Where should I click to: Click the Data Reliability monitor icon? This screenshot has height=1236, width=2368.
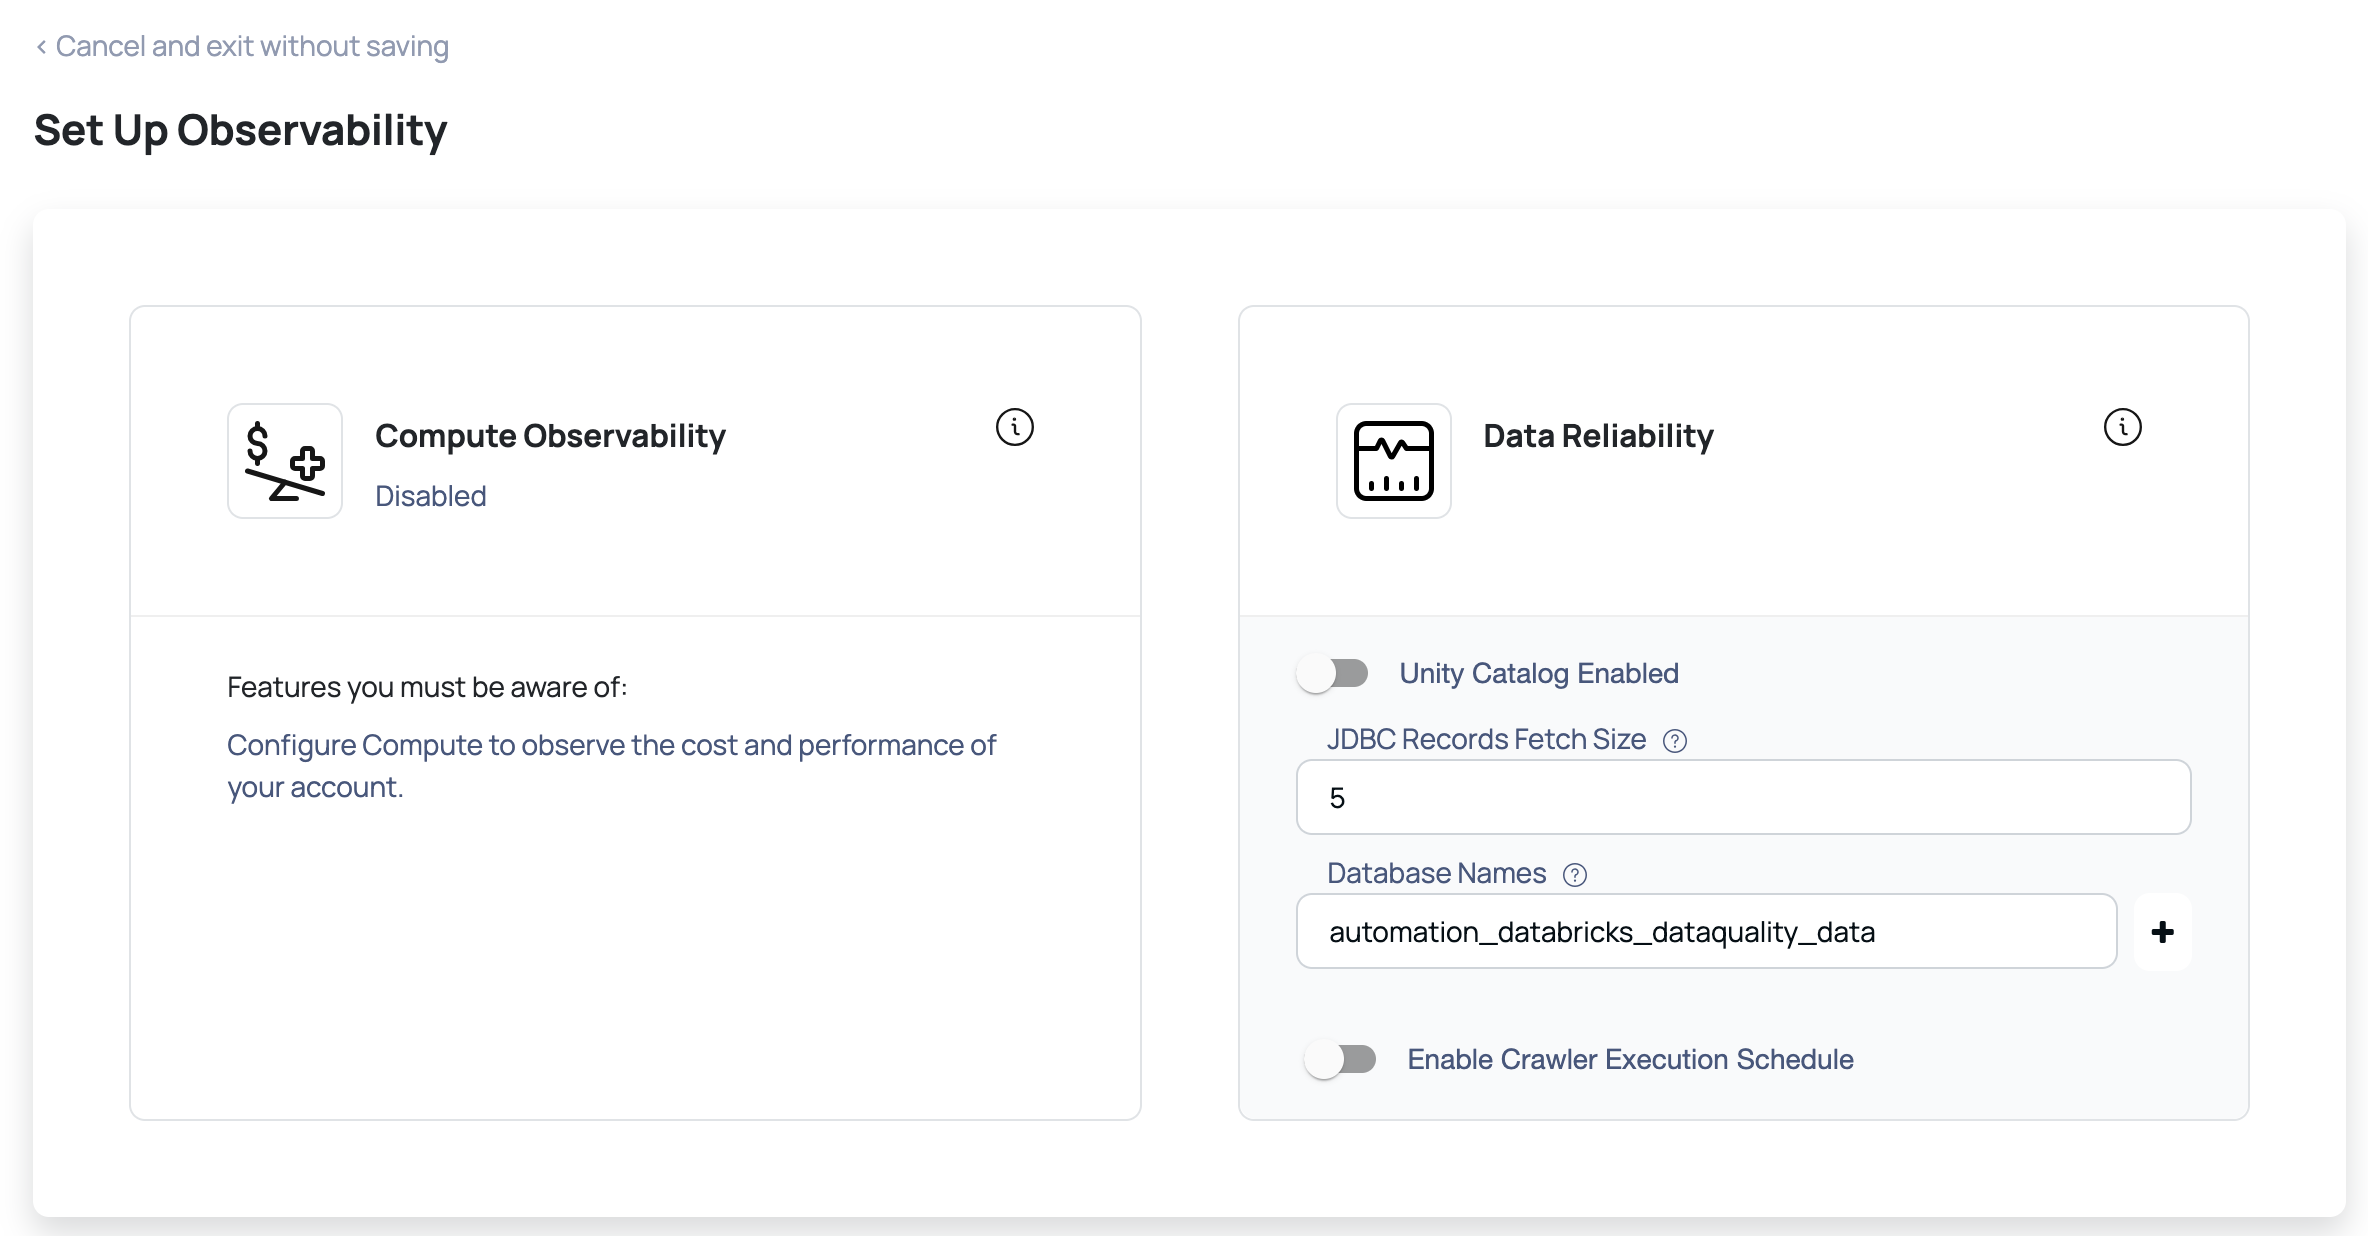(1393, 461)
